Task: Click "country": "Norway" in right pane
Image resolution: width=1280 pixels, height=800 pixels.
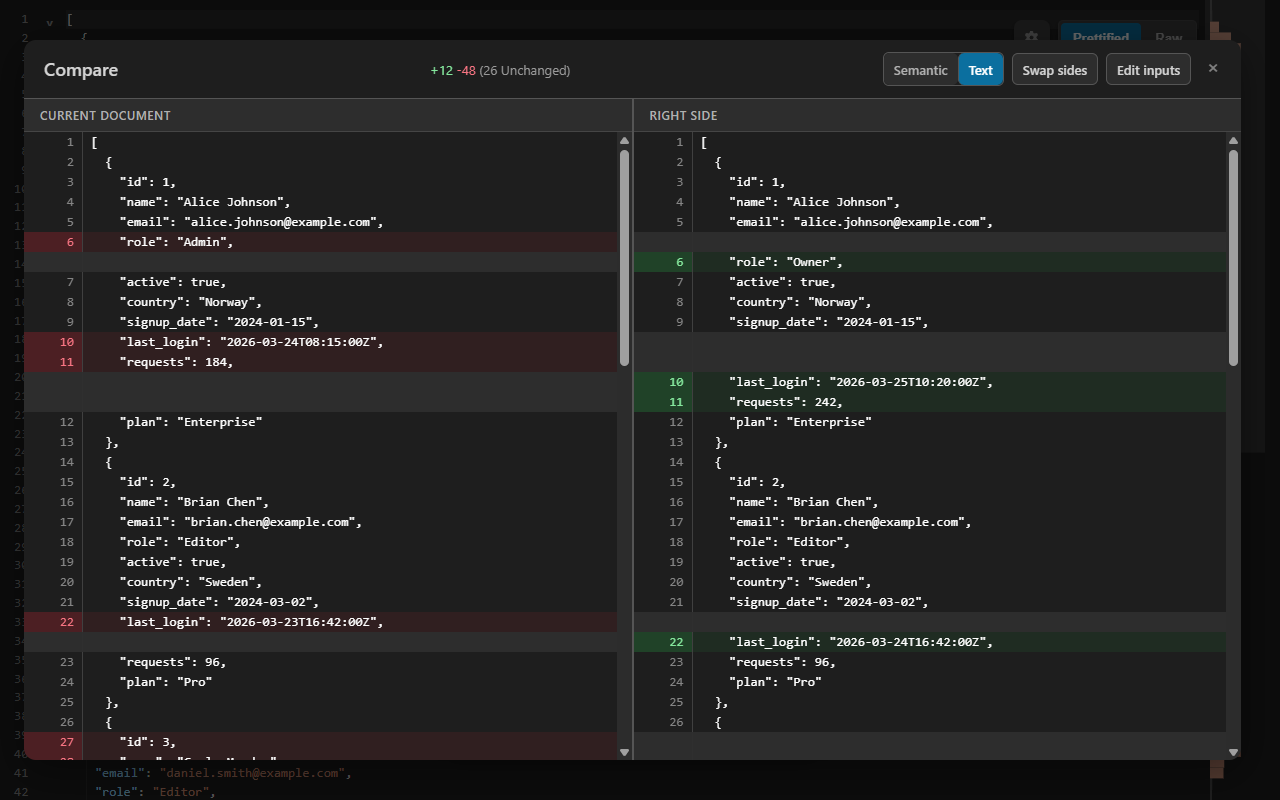Action: click(800, 302)
